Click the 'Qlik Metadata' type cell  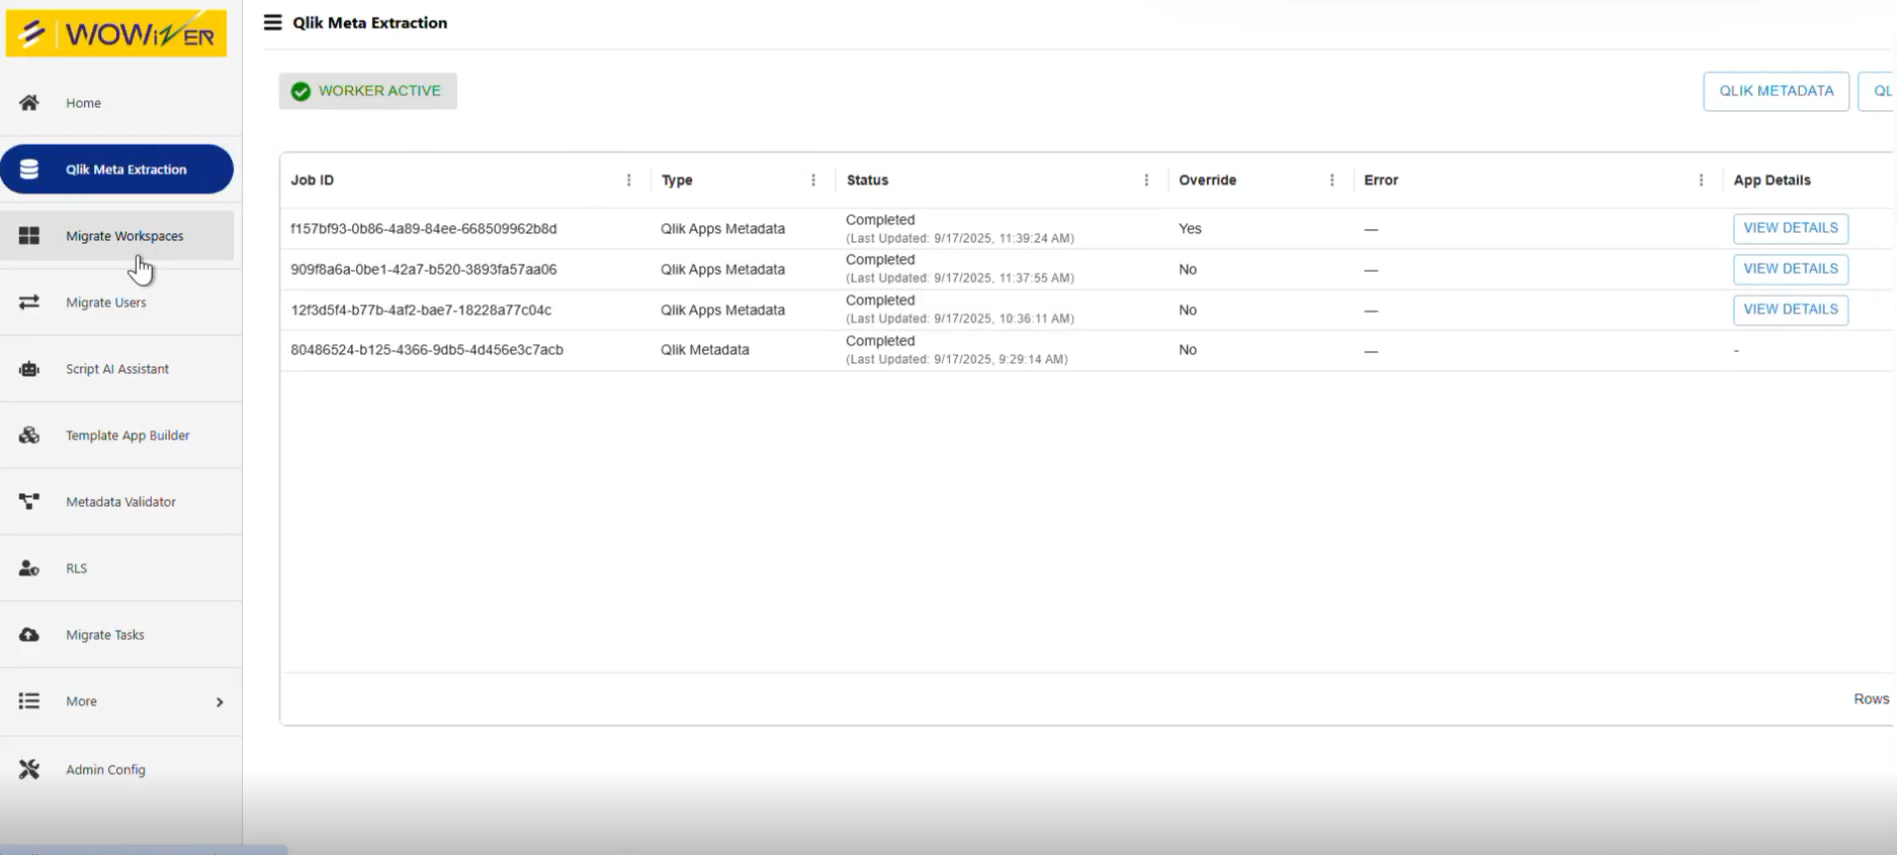pyautogui.click(x=705, y=350)
